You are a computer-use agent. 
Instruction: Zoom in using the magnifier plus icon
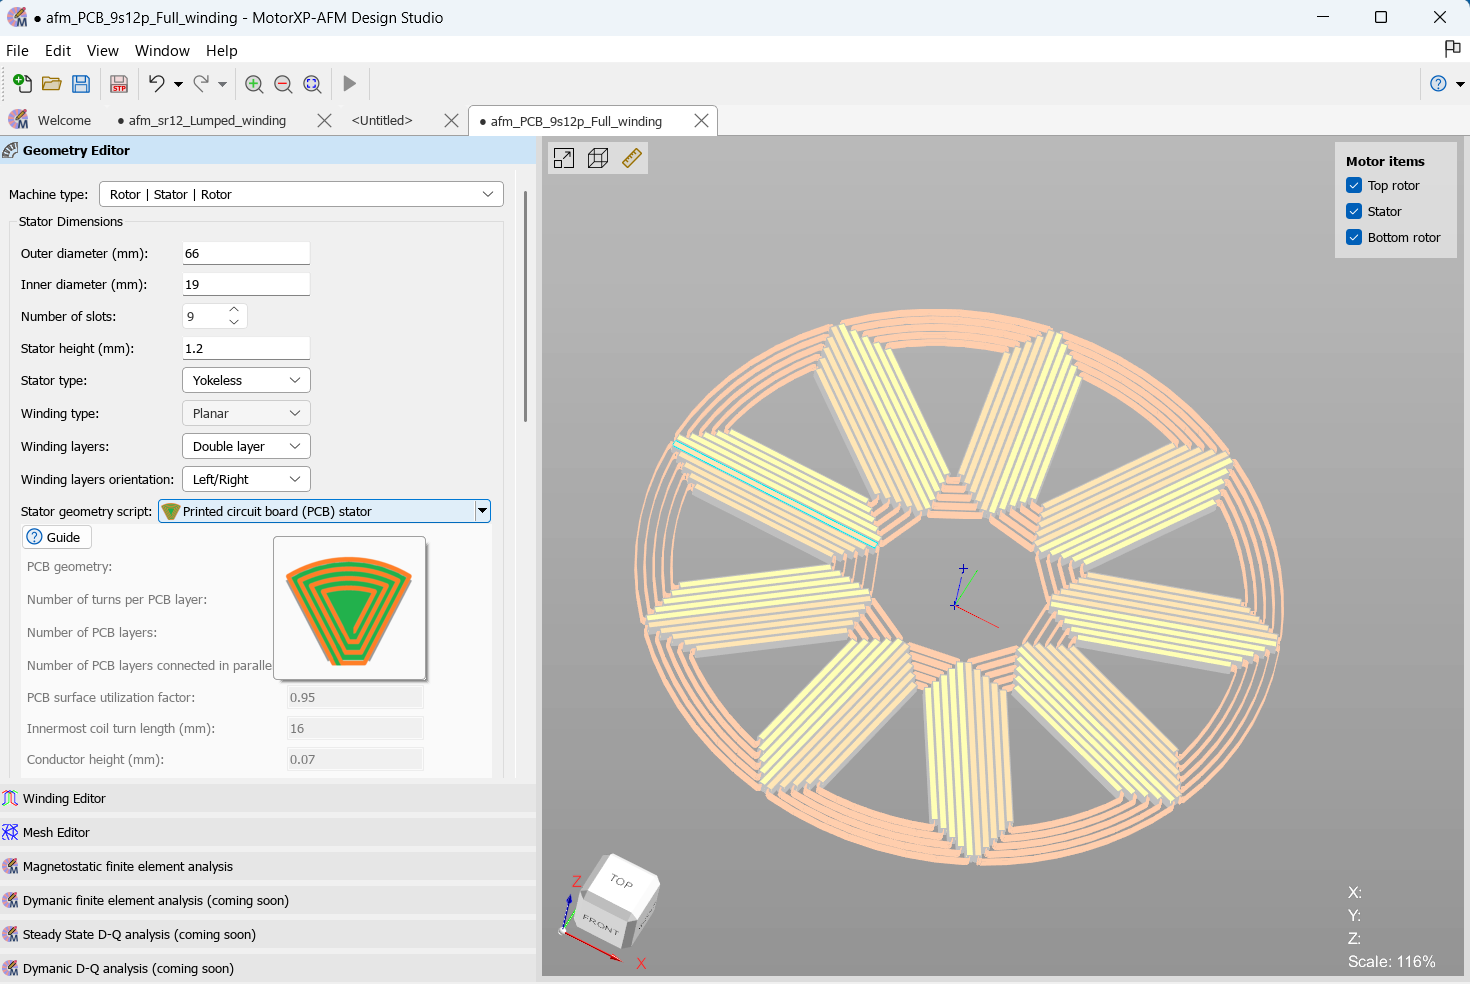[x=254, y=84]
